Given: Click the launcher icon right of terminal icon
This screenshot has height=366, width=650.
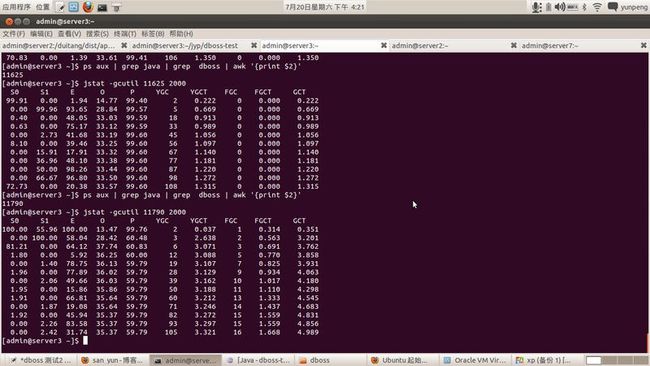Looking at the screenshot, I should click(116, 7).
